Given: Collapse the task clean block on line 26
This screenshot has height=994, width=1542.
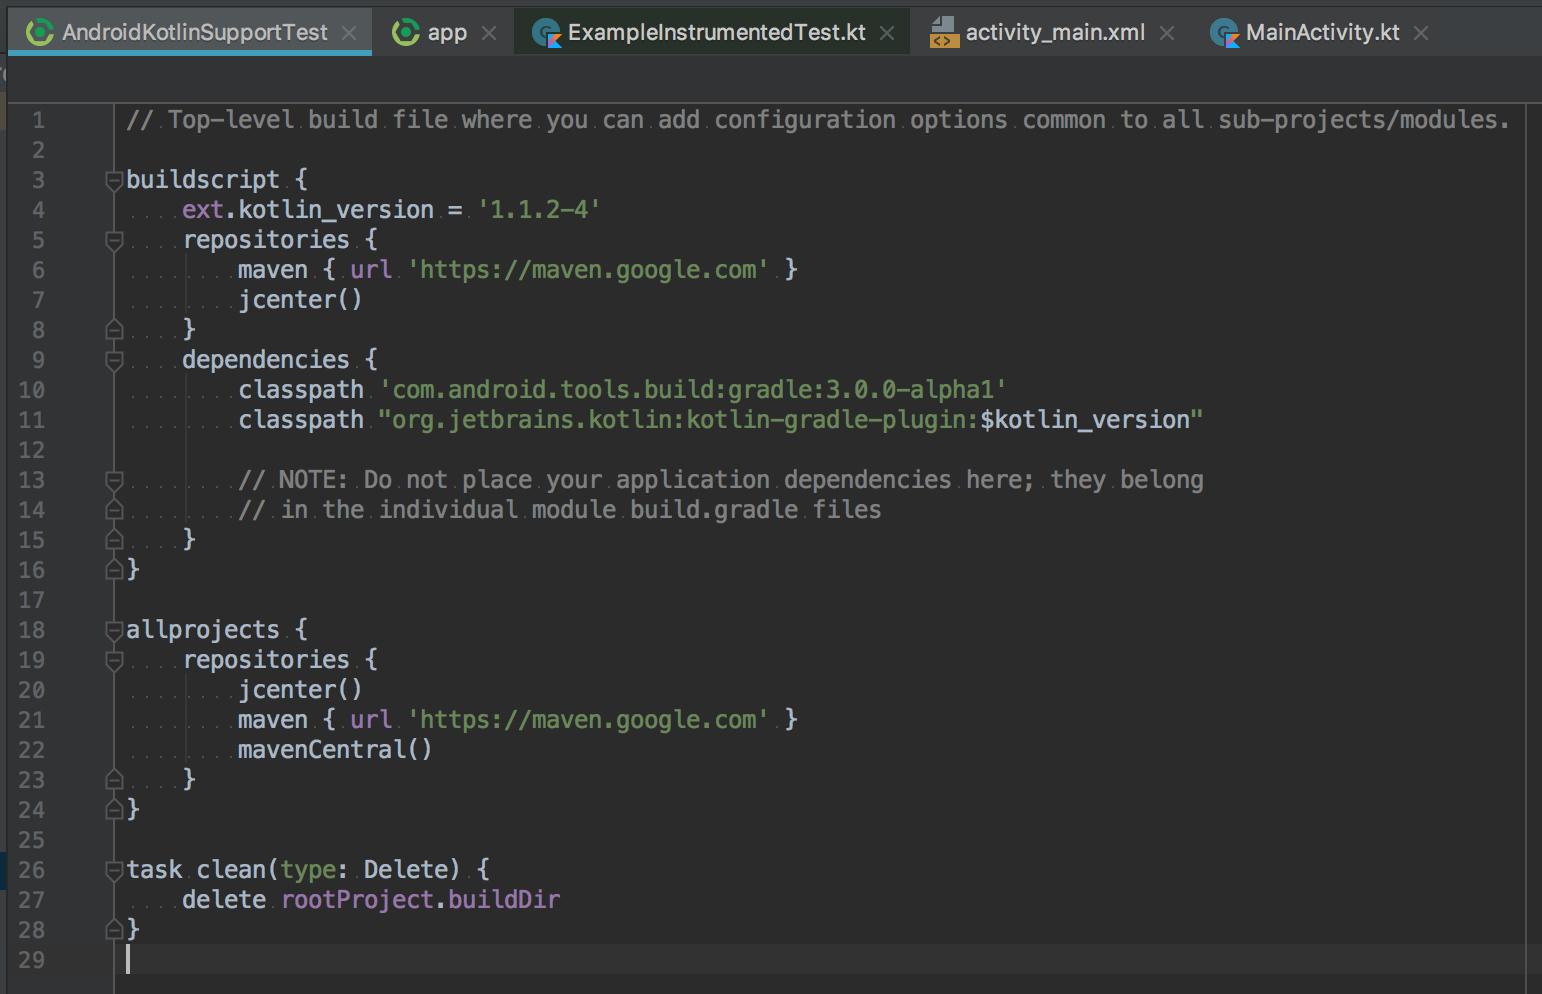Looking at the screenshot, I should tap(114, 871).
